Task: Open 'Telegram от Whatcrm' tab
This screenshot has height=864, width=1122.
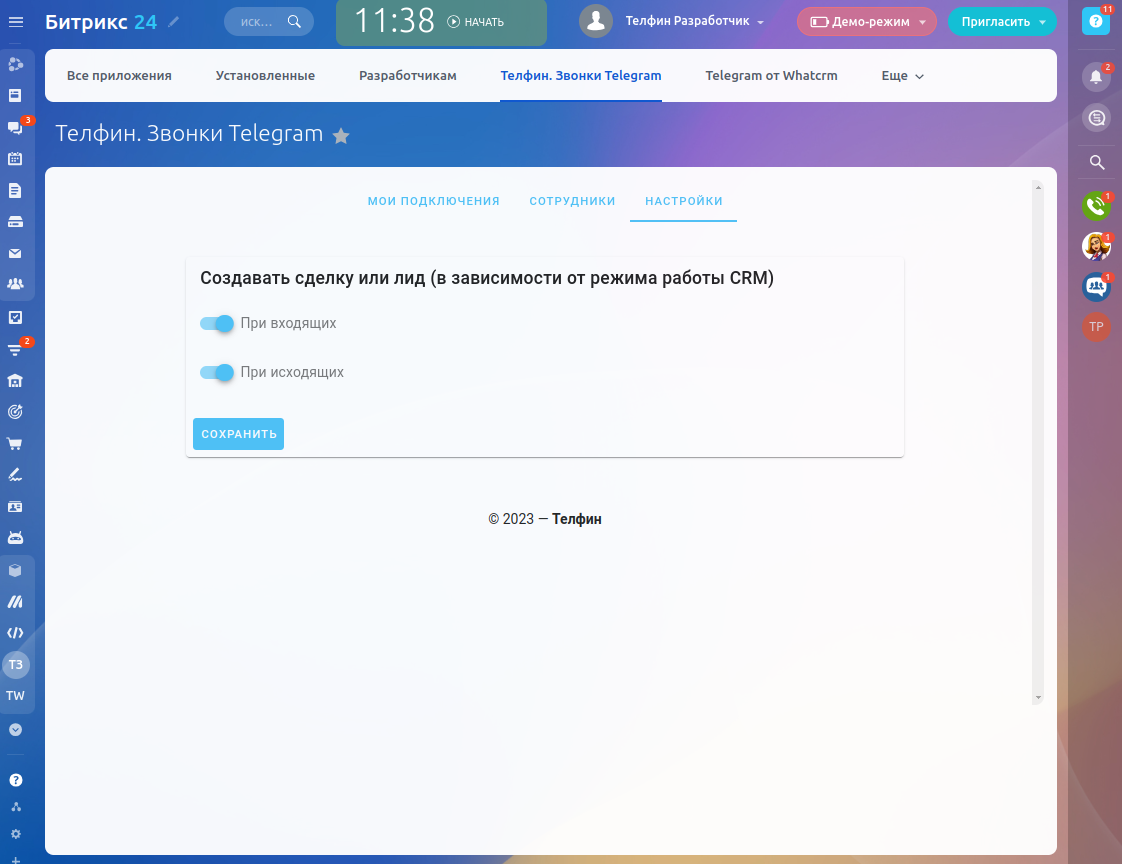Action: [771, 76]
